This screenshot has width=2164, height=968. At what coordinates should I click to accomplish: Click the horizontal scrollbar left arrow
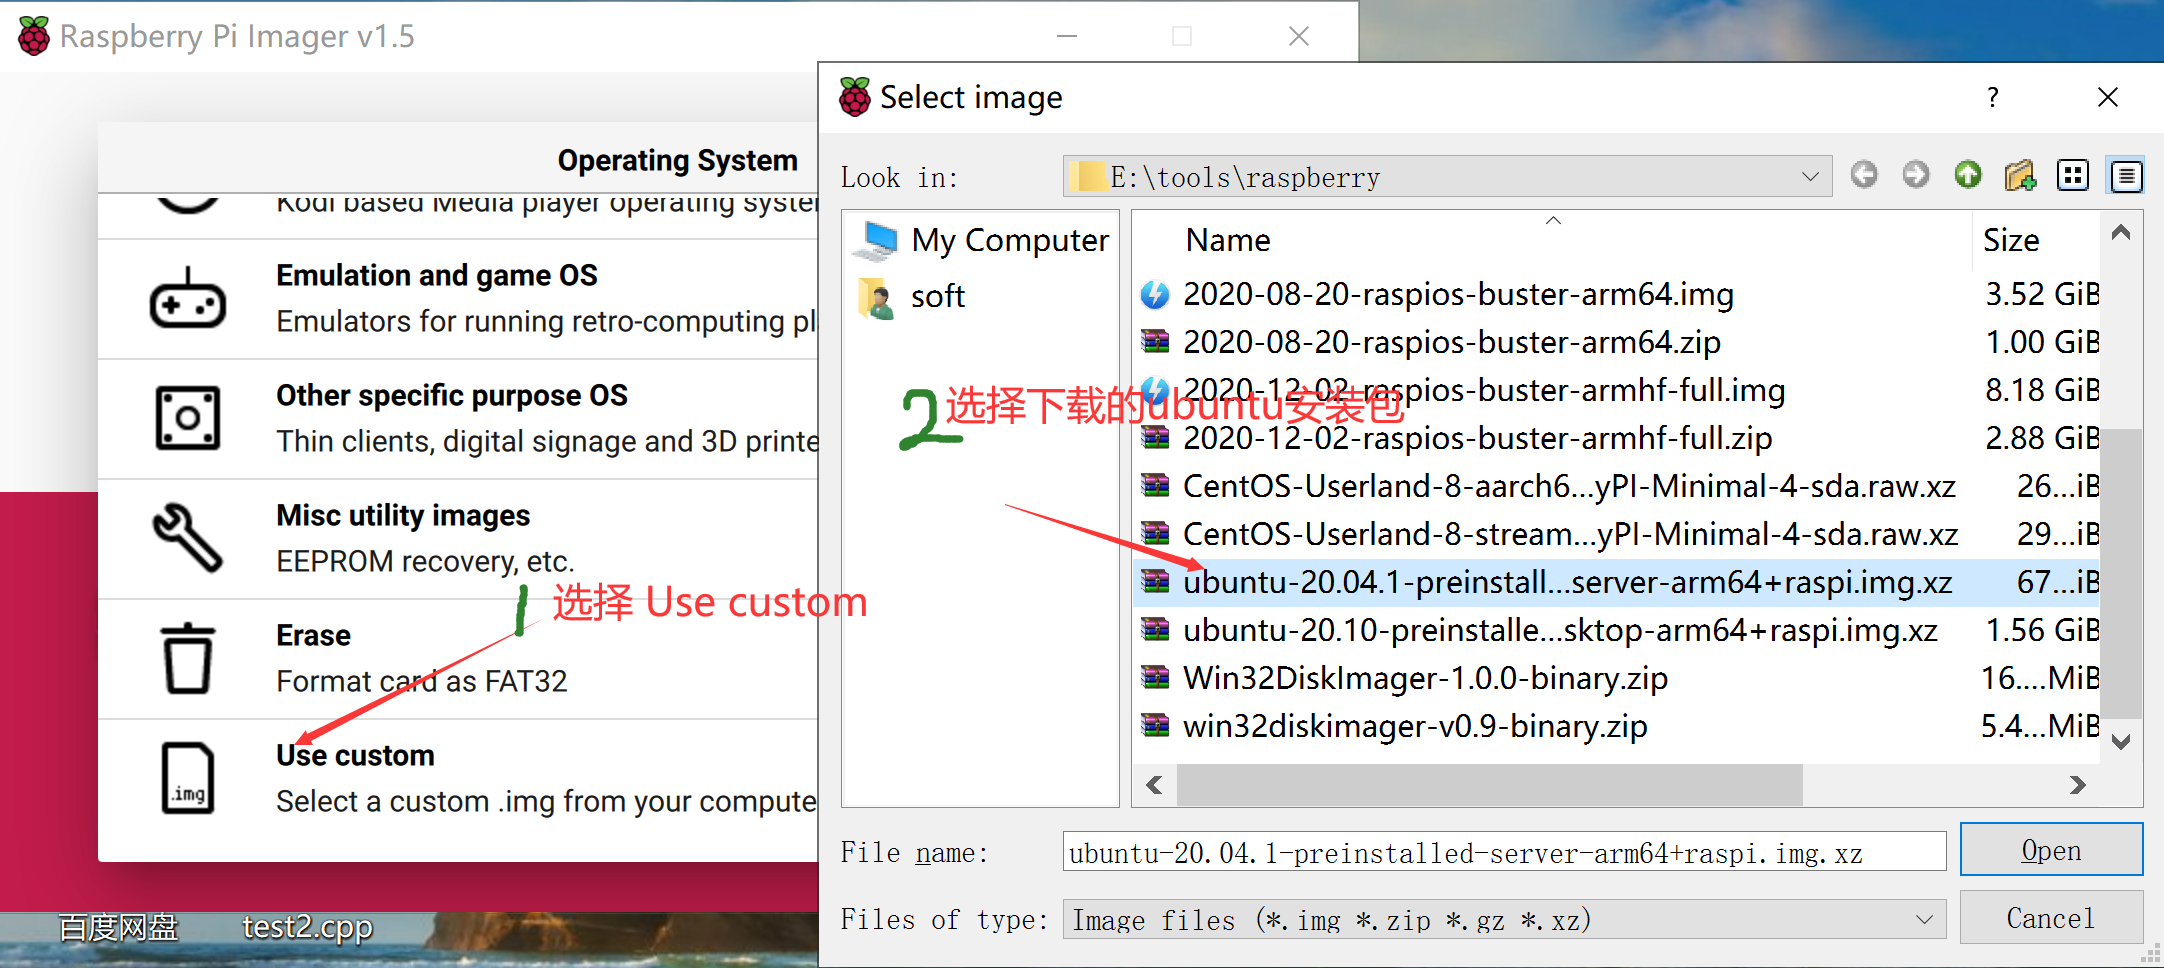click(x=1155, y=785)
